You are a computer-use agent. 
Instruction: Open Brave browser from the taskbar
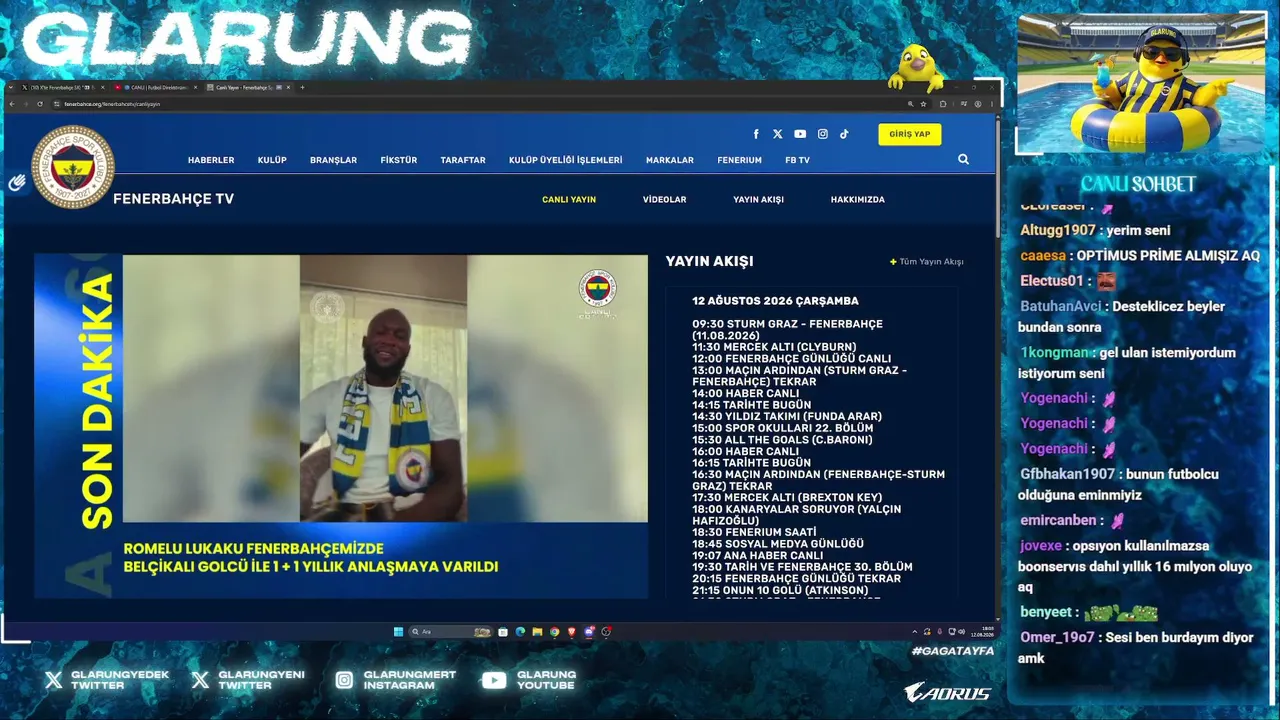tap(572, 632)
